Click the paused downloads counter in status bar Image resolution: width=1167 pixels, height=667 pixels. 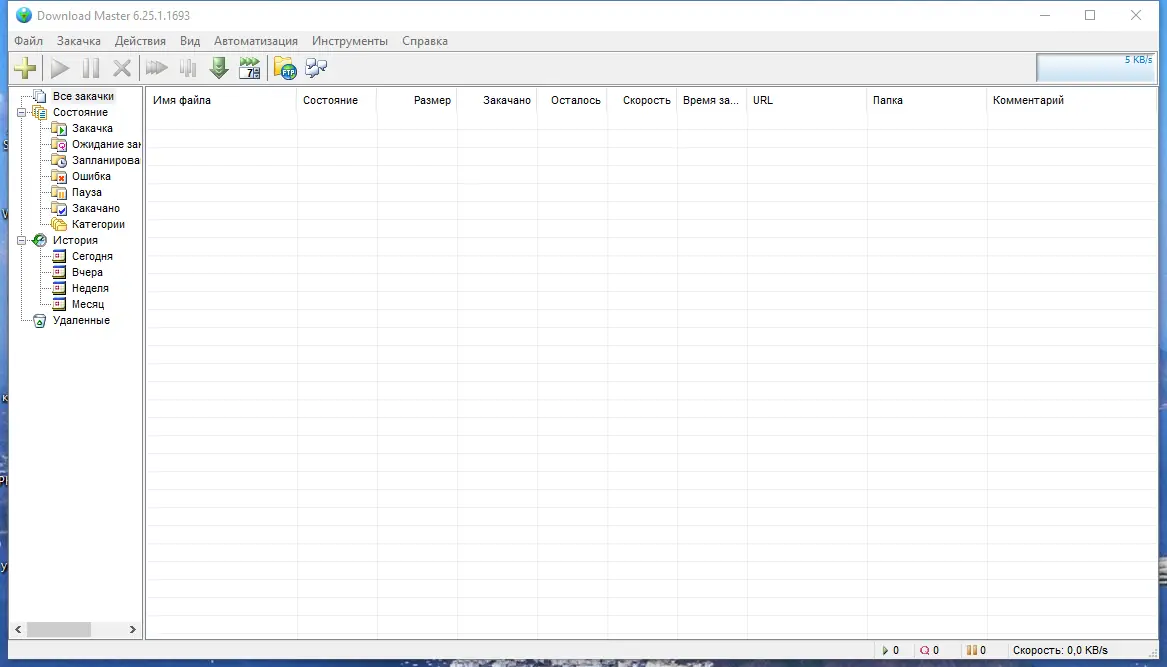976,651
